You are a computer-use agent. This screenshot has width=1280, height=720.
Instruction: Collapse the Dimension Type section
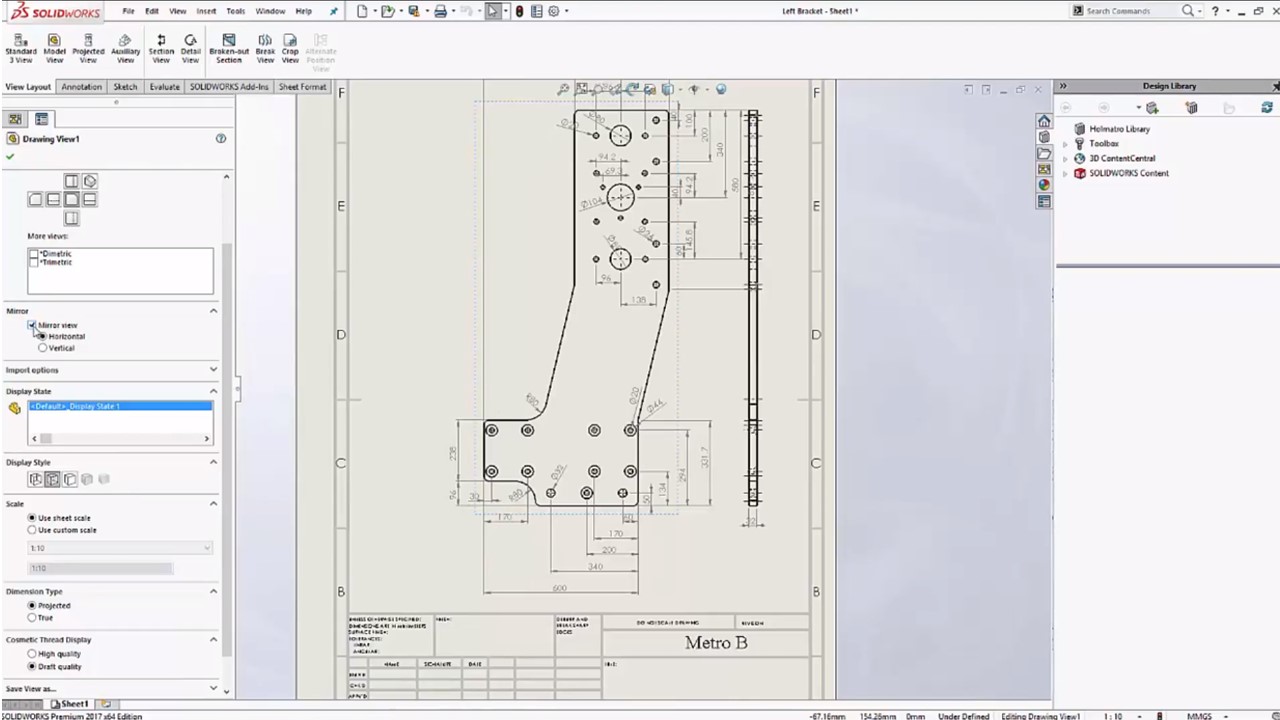(213, 591)
